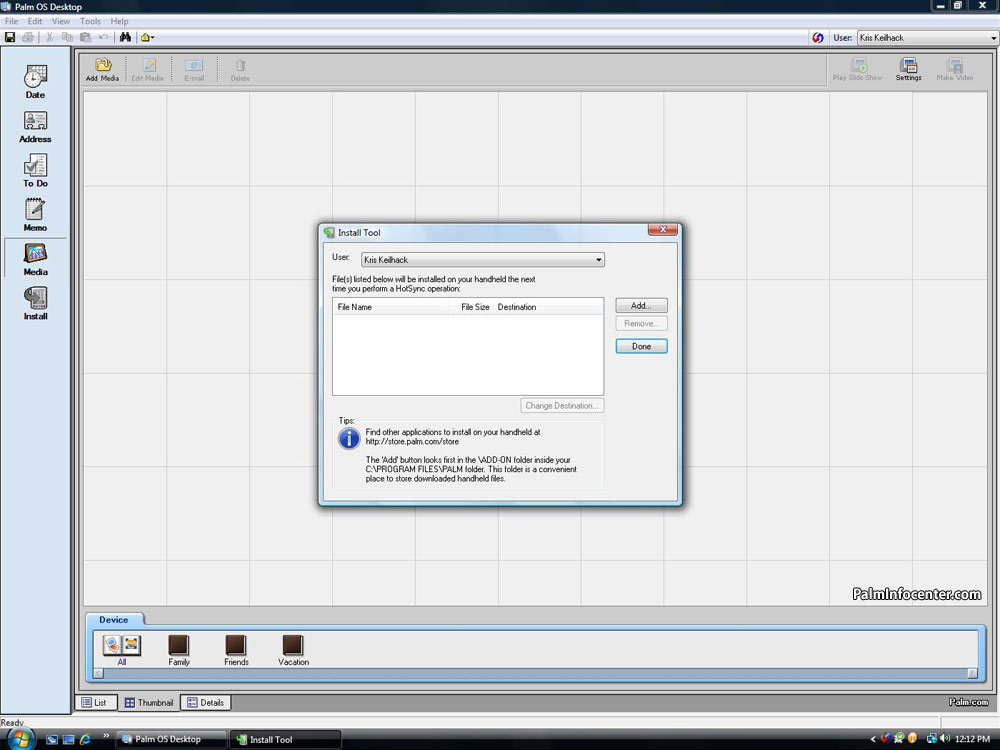Click the Add Media toolbar button

(x=103, y=70)
